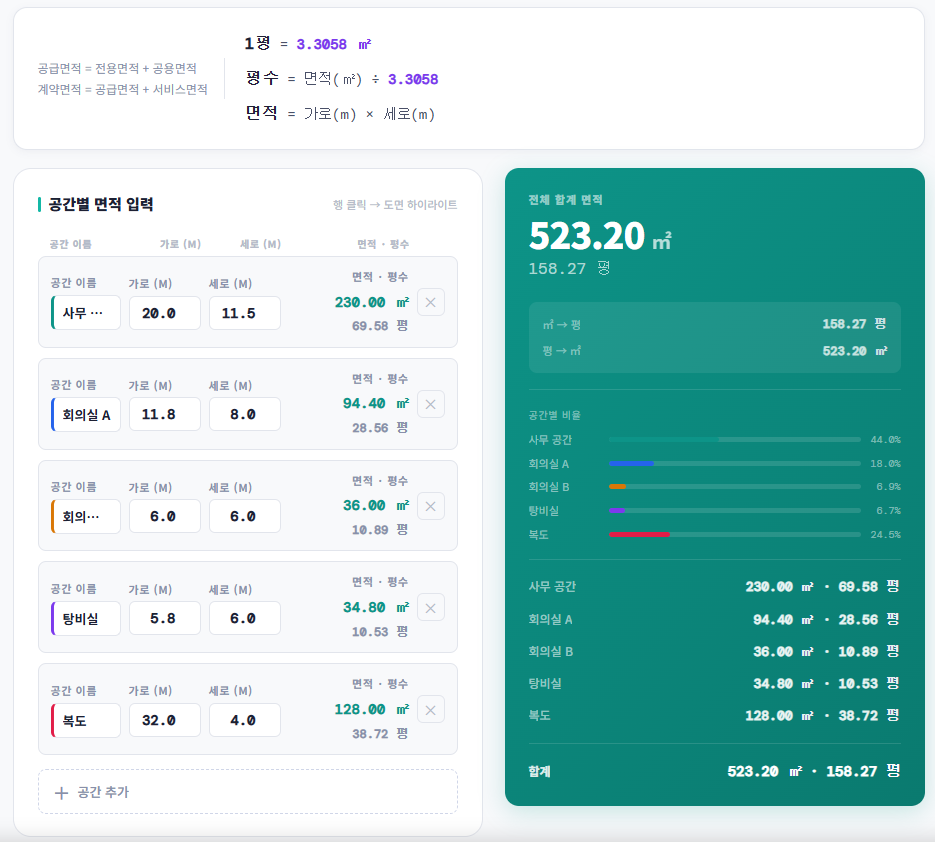Click the 합계 summary row
935x842 pixels.
tap(714, 771)
